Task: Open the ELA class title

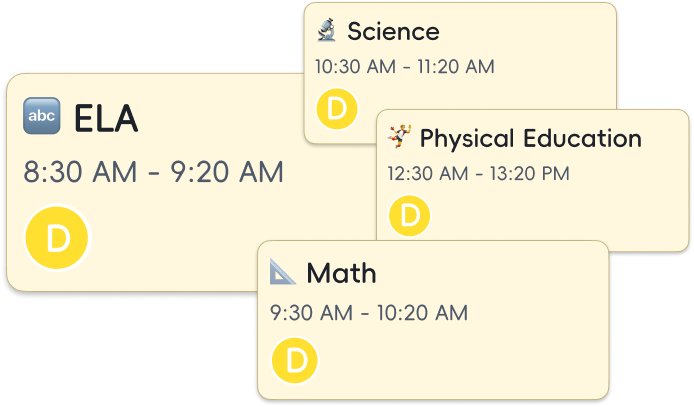Action: (105, 119)
